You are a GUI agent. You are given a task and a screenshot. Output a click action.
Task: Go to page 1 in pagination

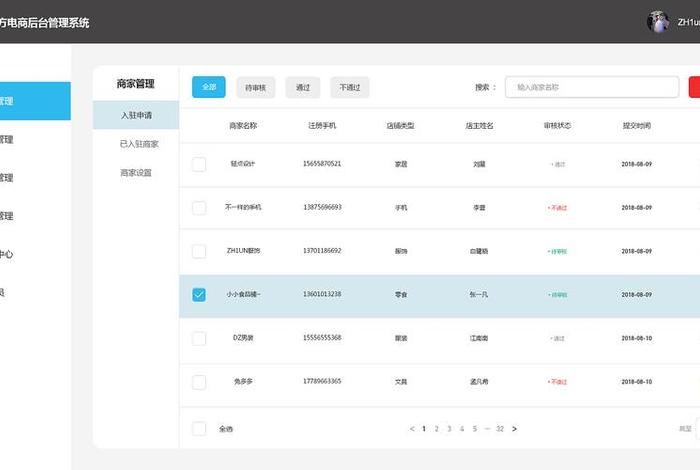[424, 429]
